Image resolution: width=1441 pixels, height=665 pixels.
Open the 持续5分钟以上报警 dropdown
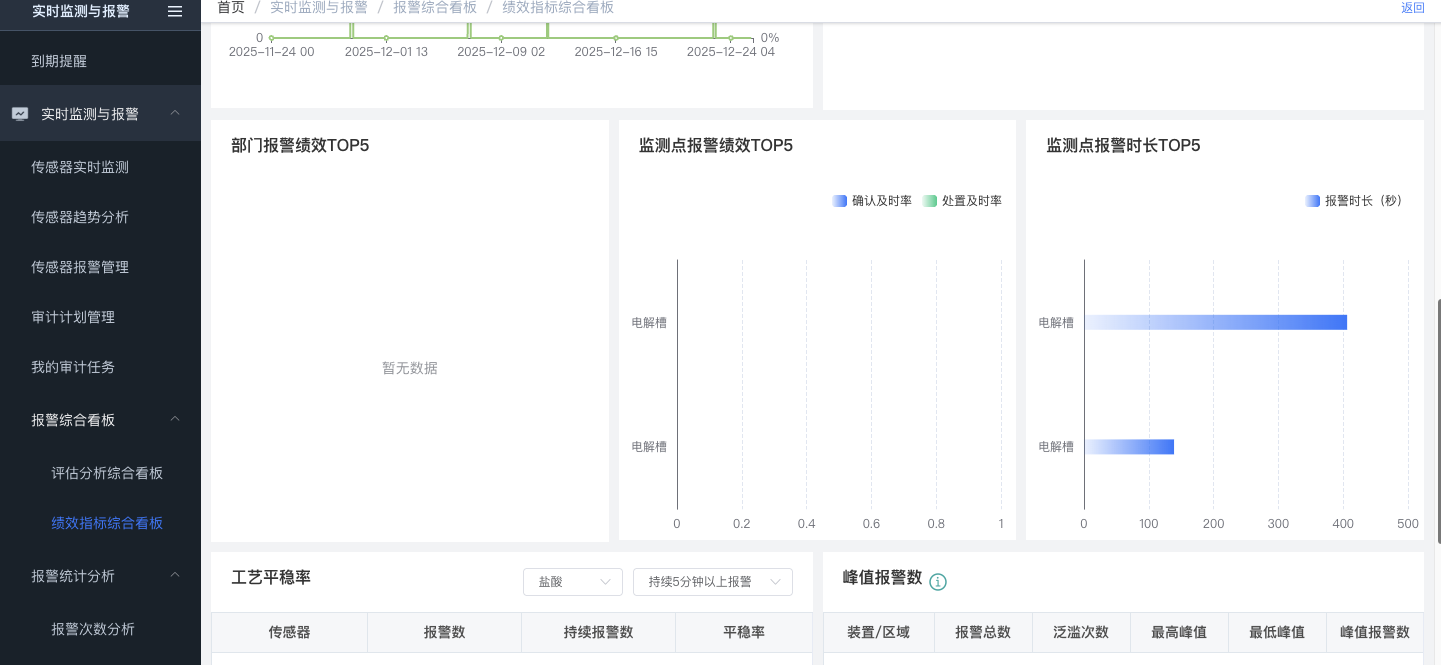click(x=712, y=582)
